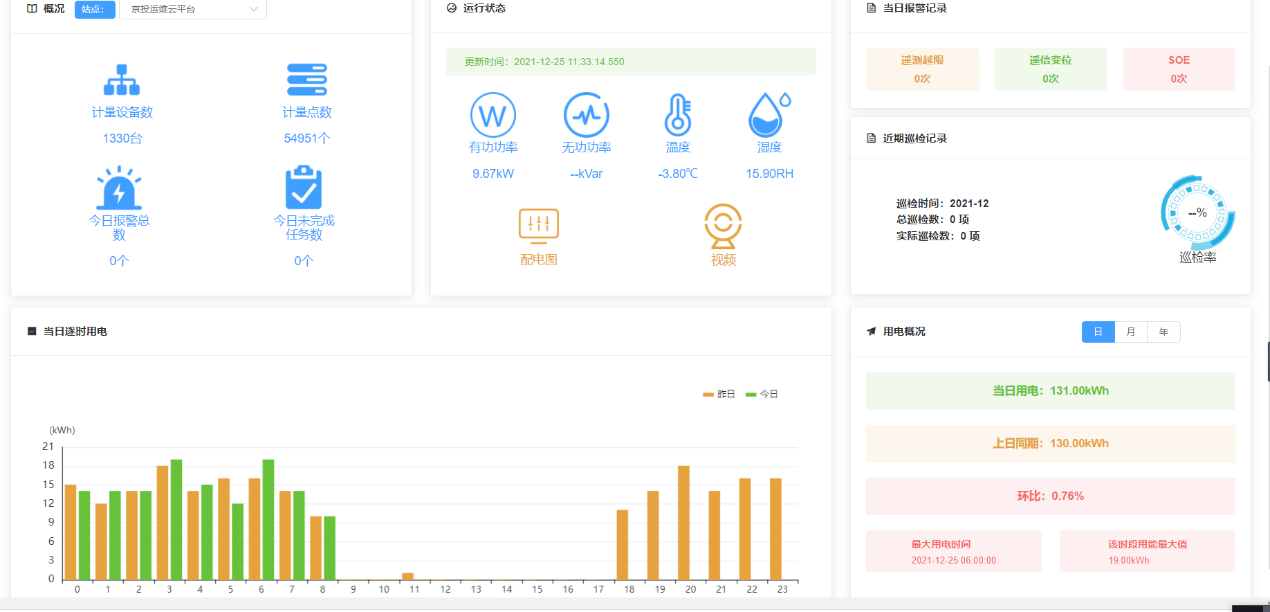Click the 温度 thermometer icon
Viewport: 1270px width, 612px height.
(x=678, y=115)
